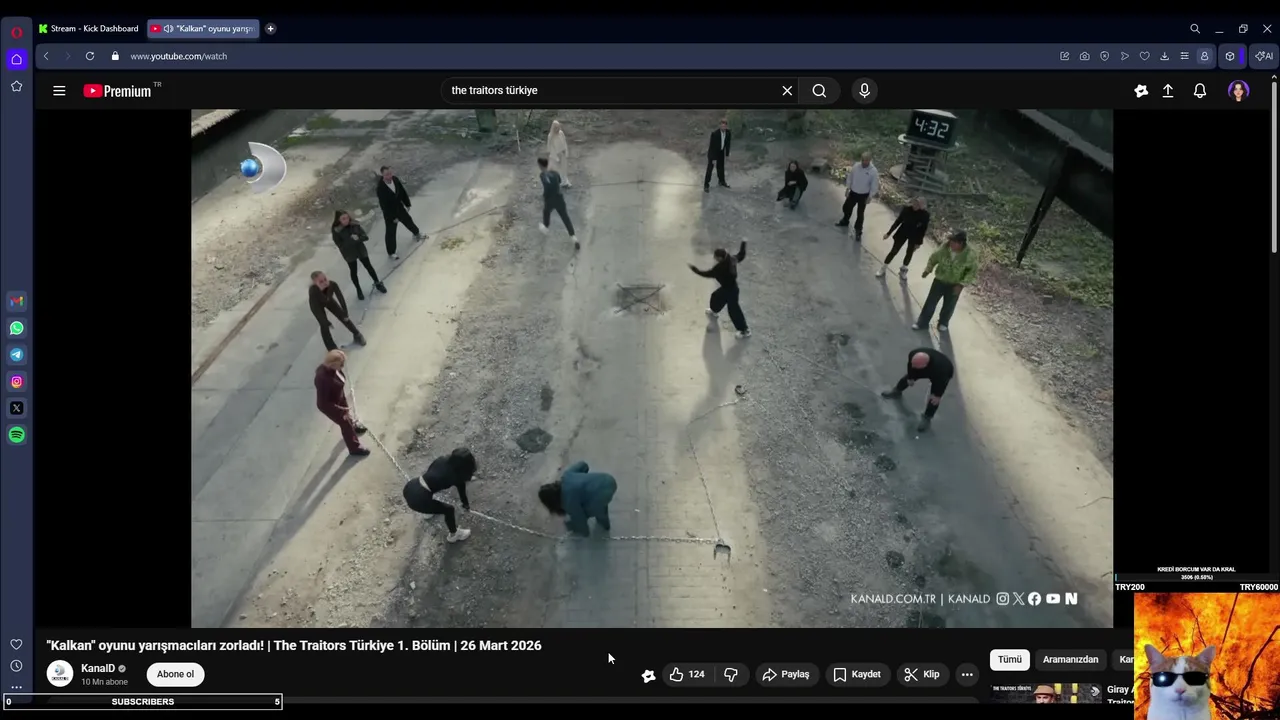This screenshot has height=720, width=1280.
Task: Dislike the video with thumbs down
Action: (731, 675)
